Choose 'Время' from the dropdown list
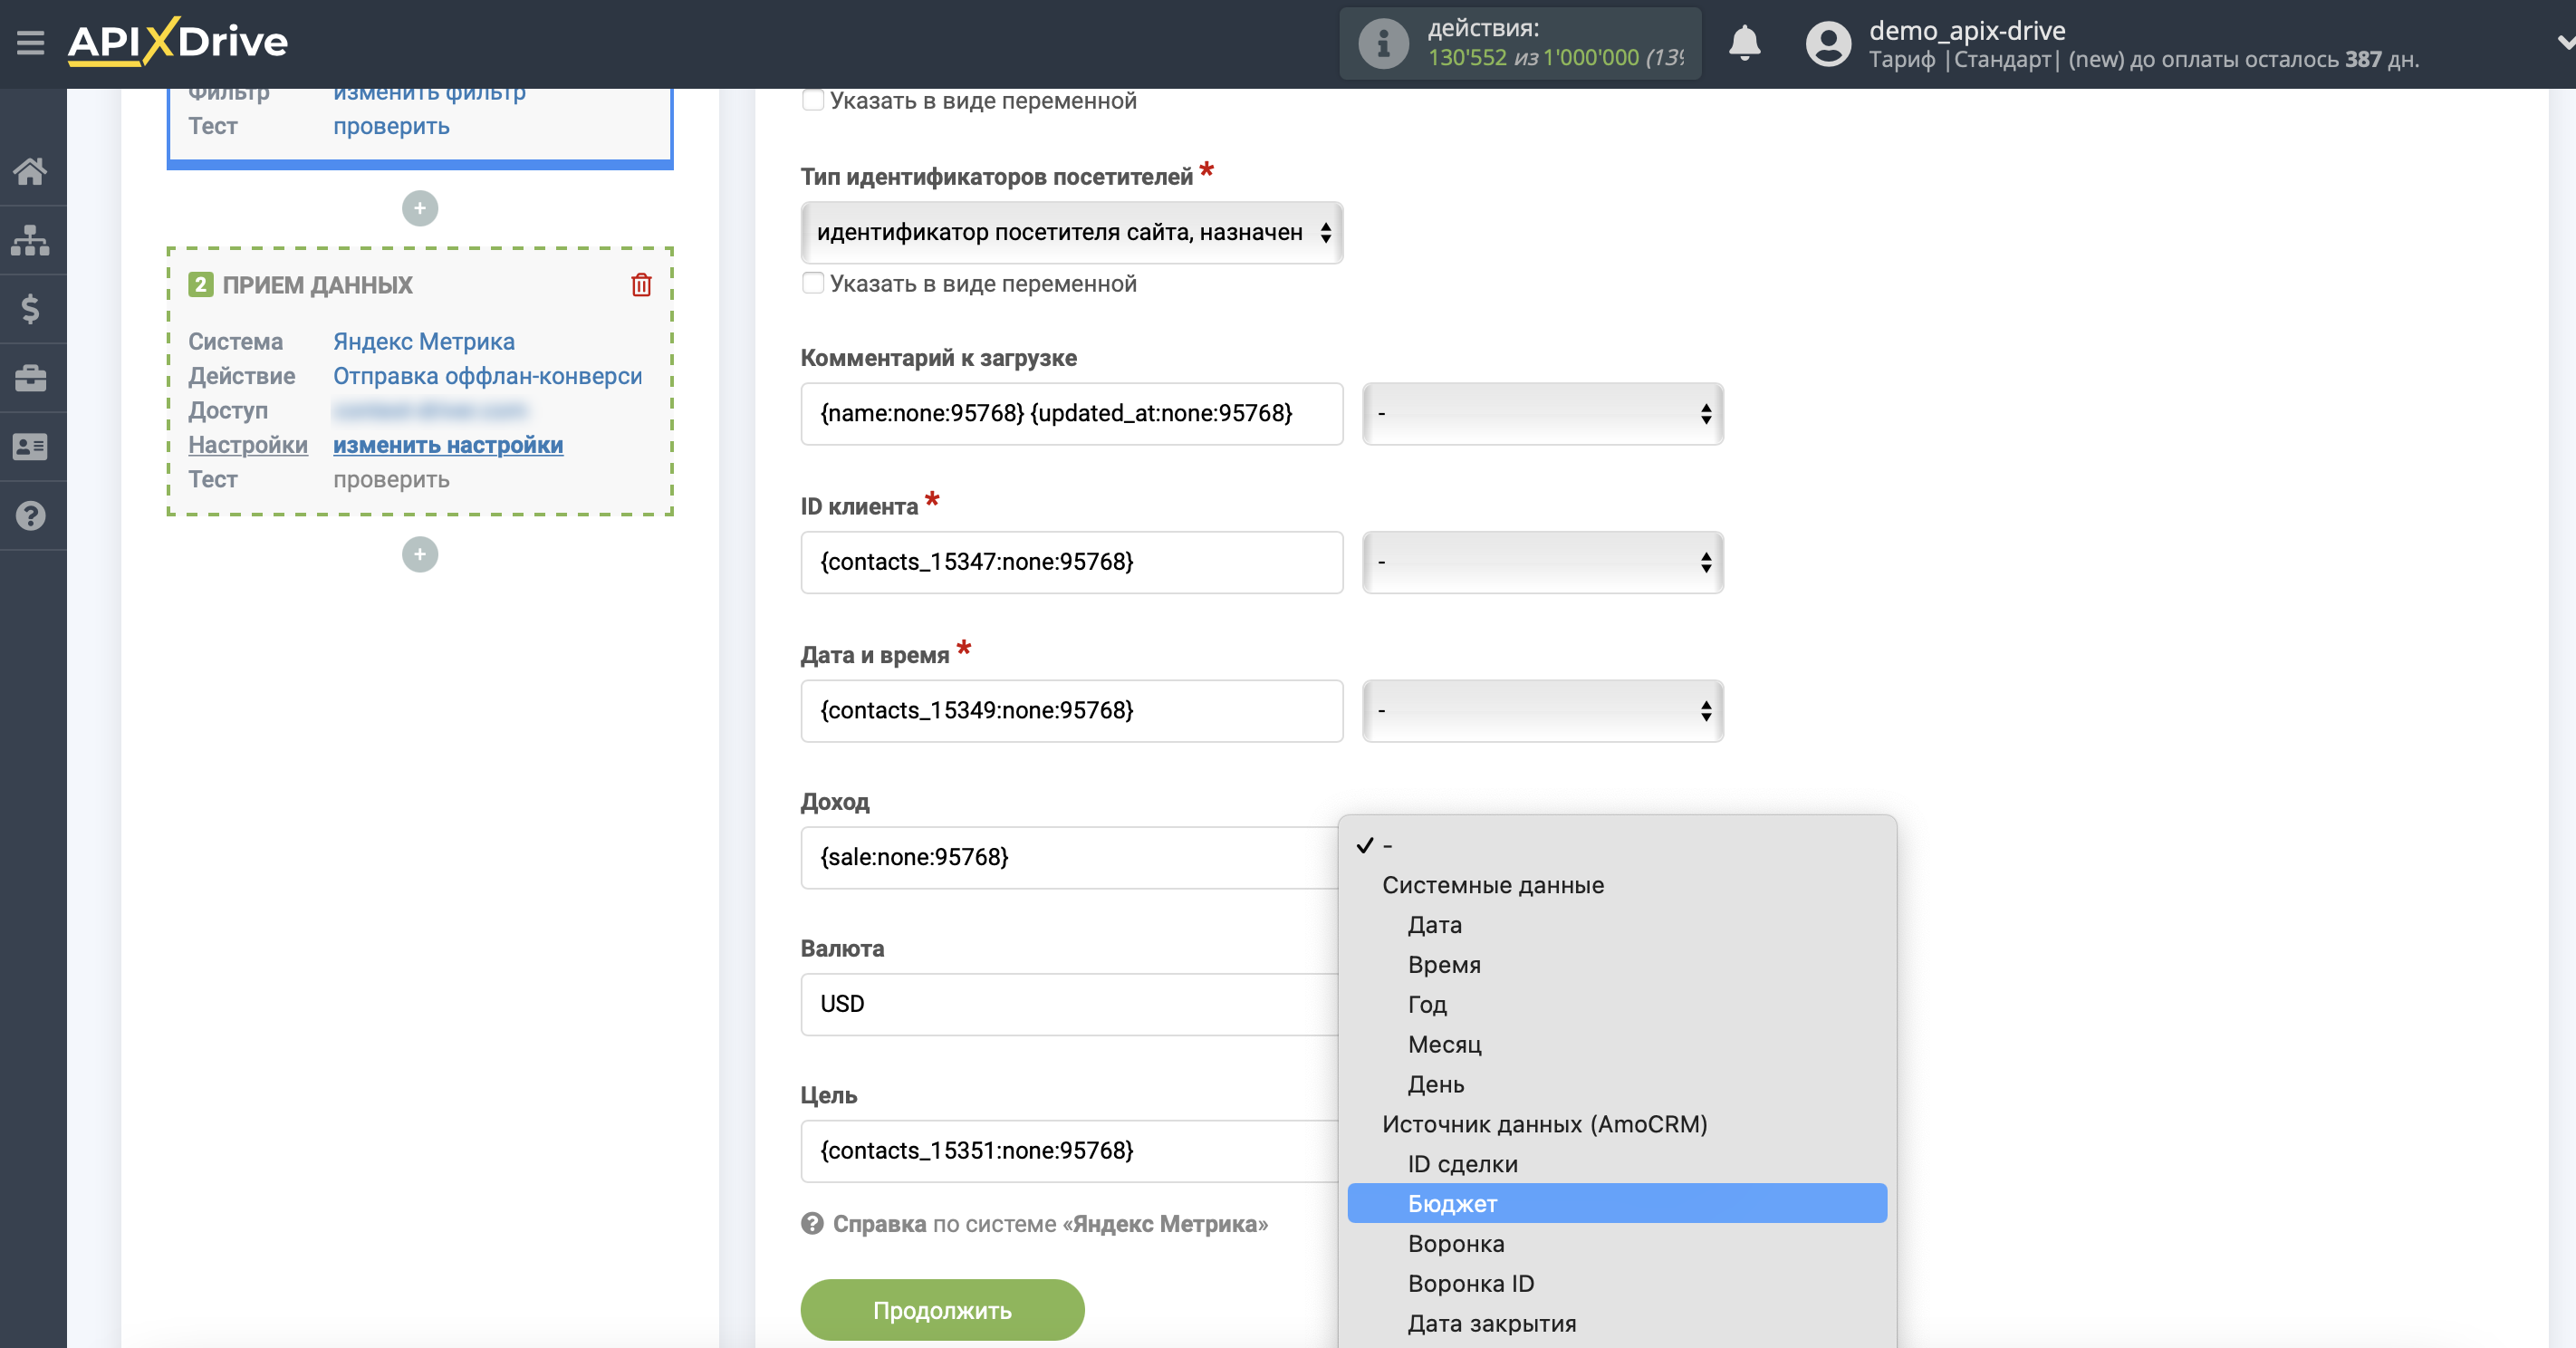Screen dimensions: 2576x1348 click(x=1617, y=964)
